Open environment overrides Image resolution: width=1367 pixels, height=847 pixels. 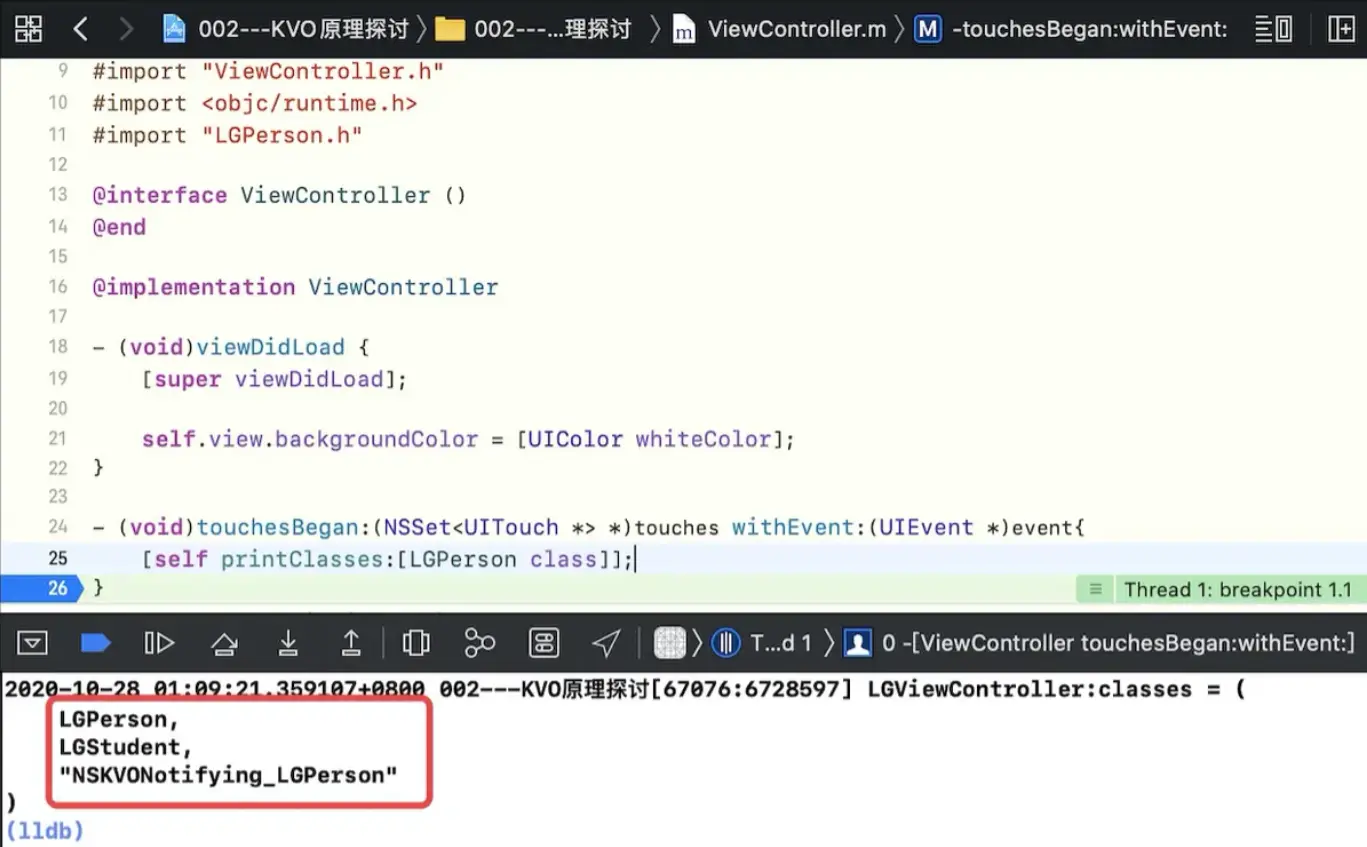coord(543,642)
